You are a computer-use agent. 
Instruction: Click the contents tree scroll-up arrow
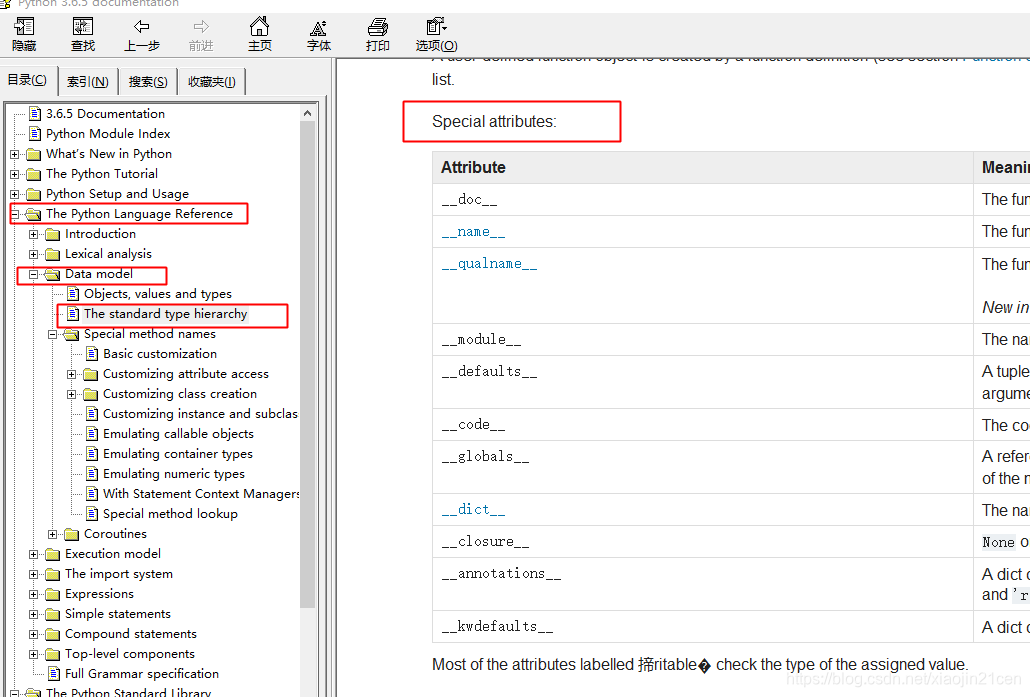tap(307, 113)
